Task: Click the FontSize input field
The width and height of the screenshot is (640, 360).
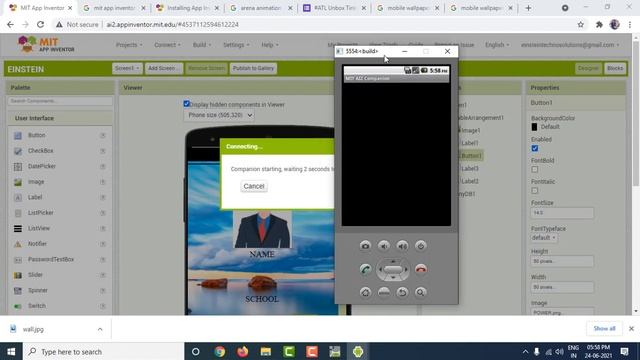Action: point(562,213)
